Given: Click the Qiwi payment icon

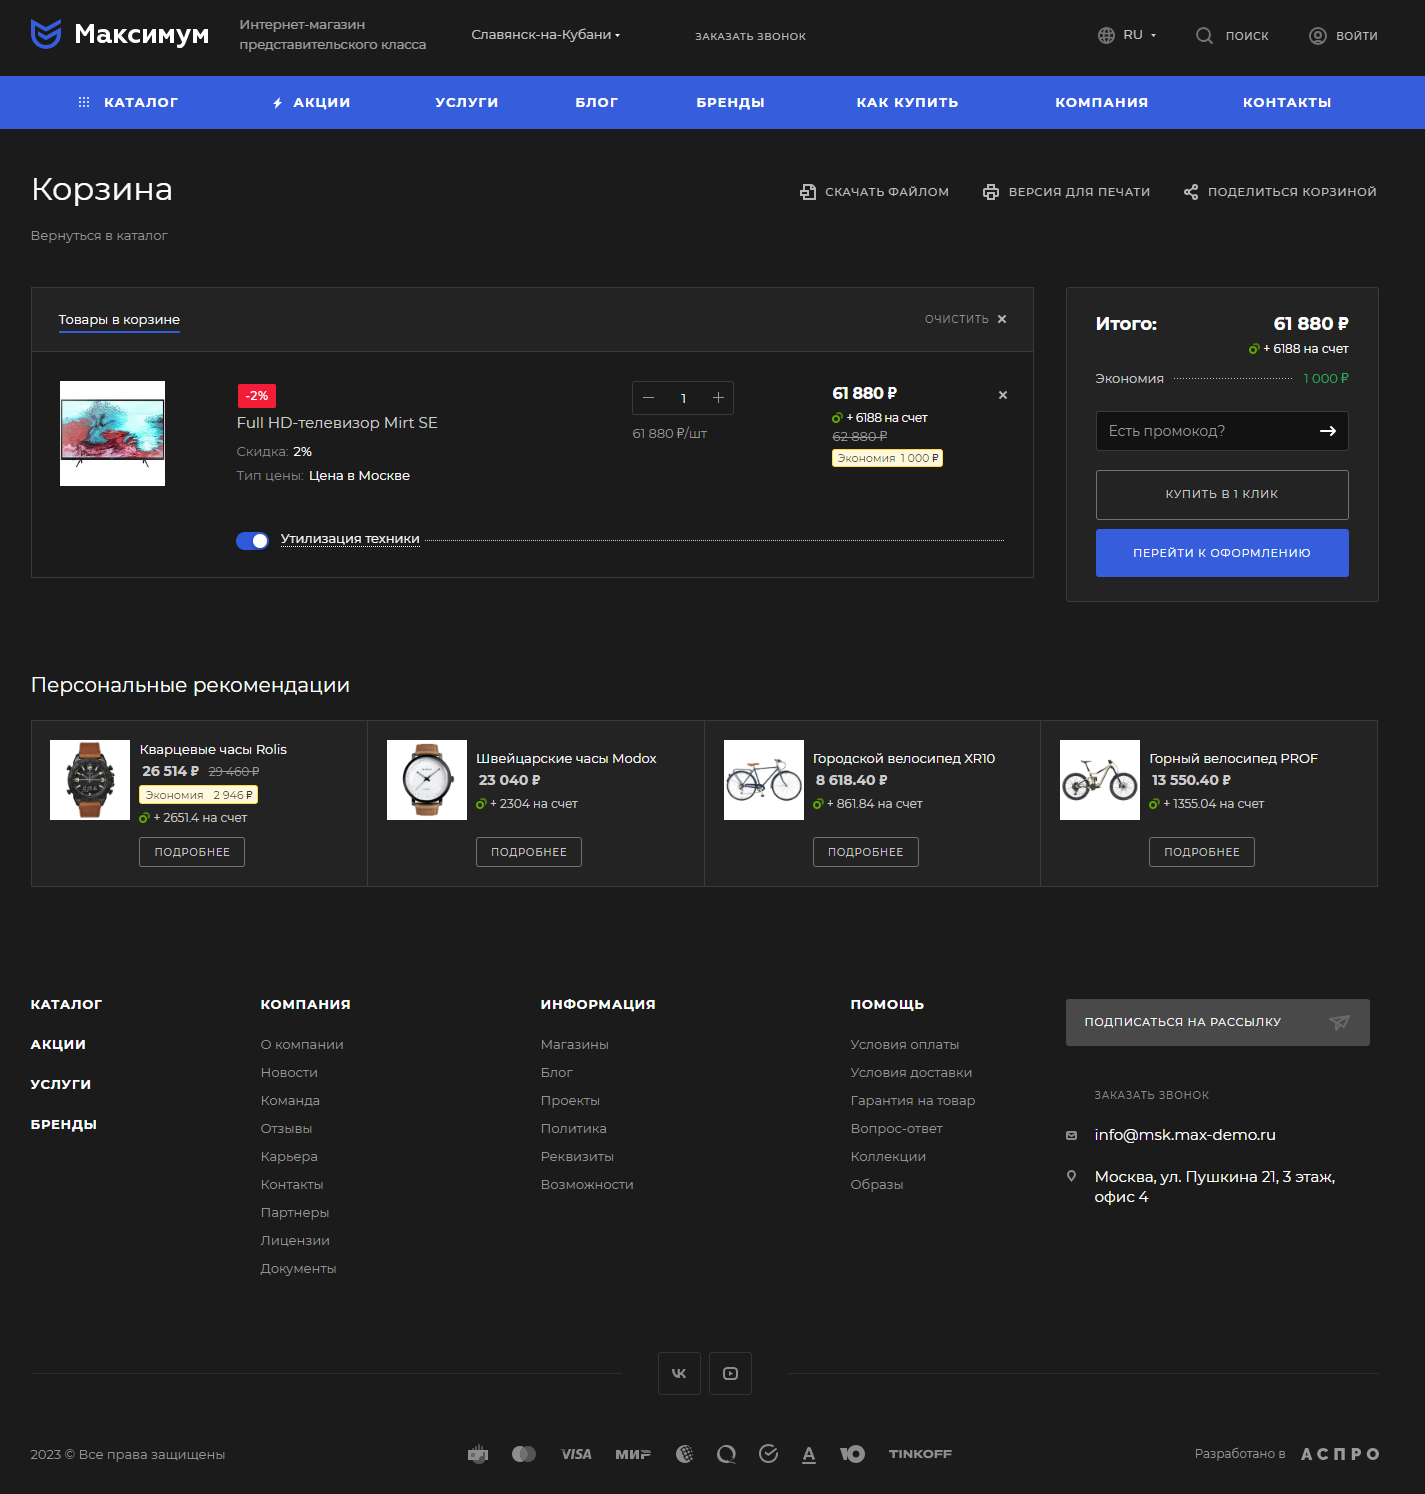Looking at the screenshot, I should pos(726,1454).
